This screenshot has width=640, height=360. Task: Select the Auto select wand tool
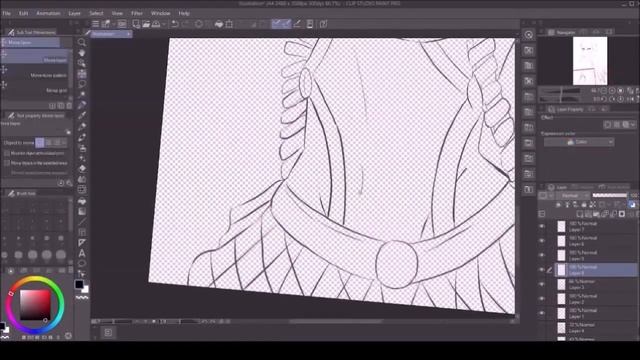82,95
